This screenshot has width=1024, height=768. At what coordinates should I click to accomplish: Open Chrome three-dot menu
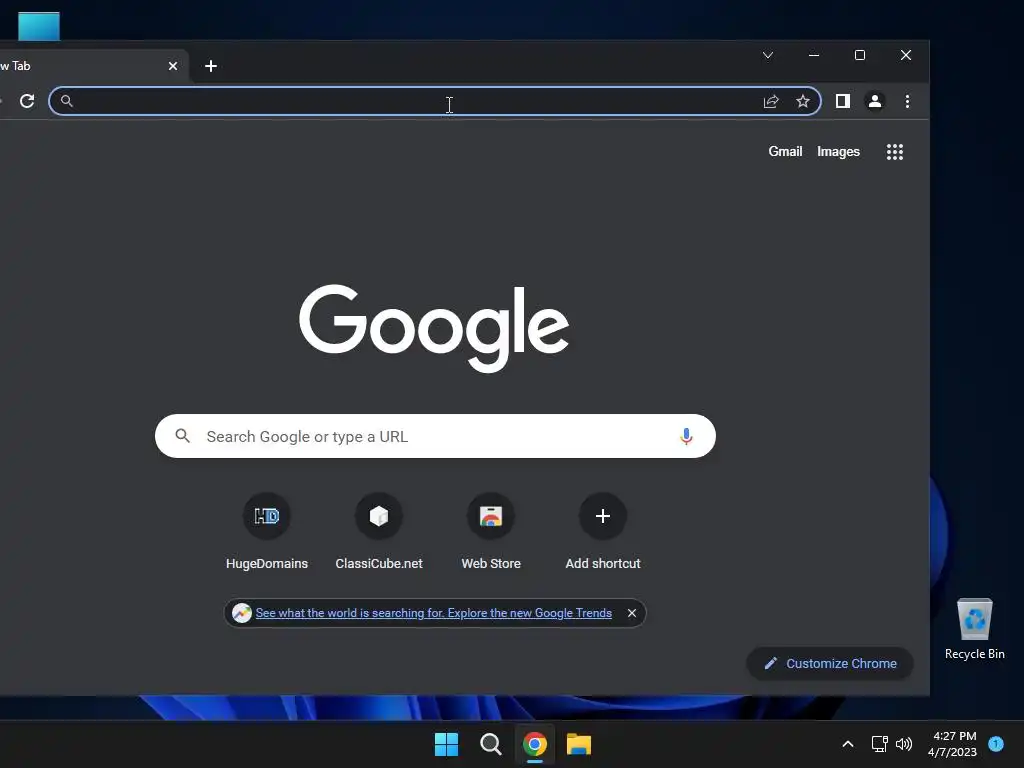(x=907, y=101)
